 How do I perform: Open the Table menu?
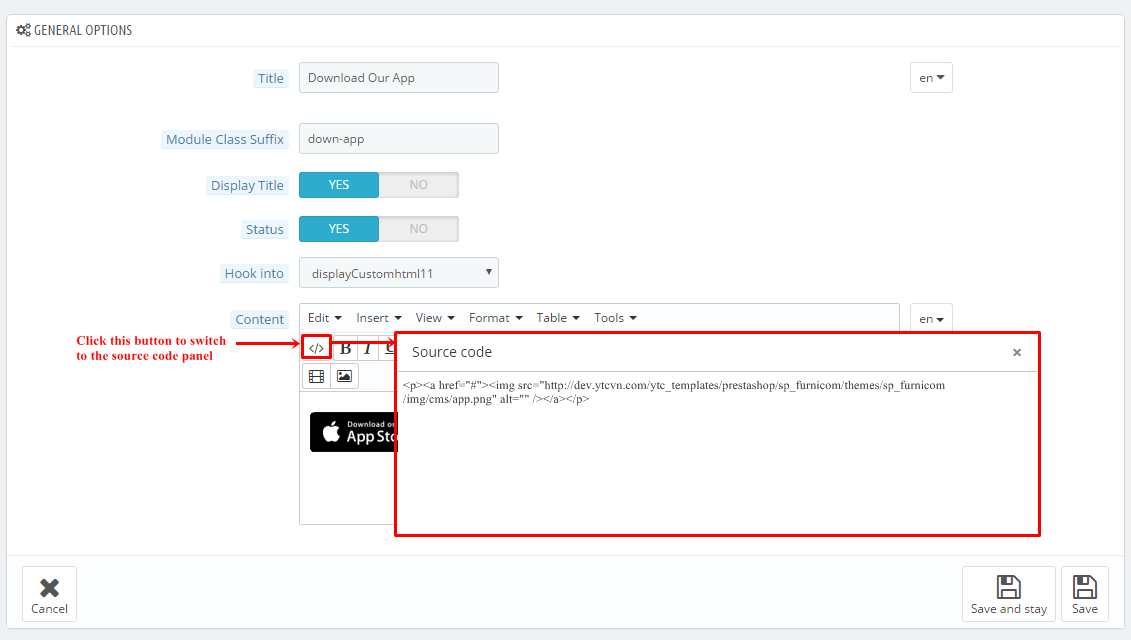pos(558,317)
